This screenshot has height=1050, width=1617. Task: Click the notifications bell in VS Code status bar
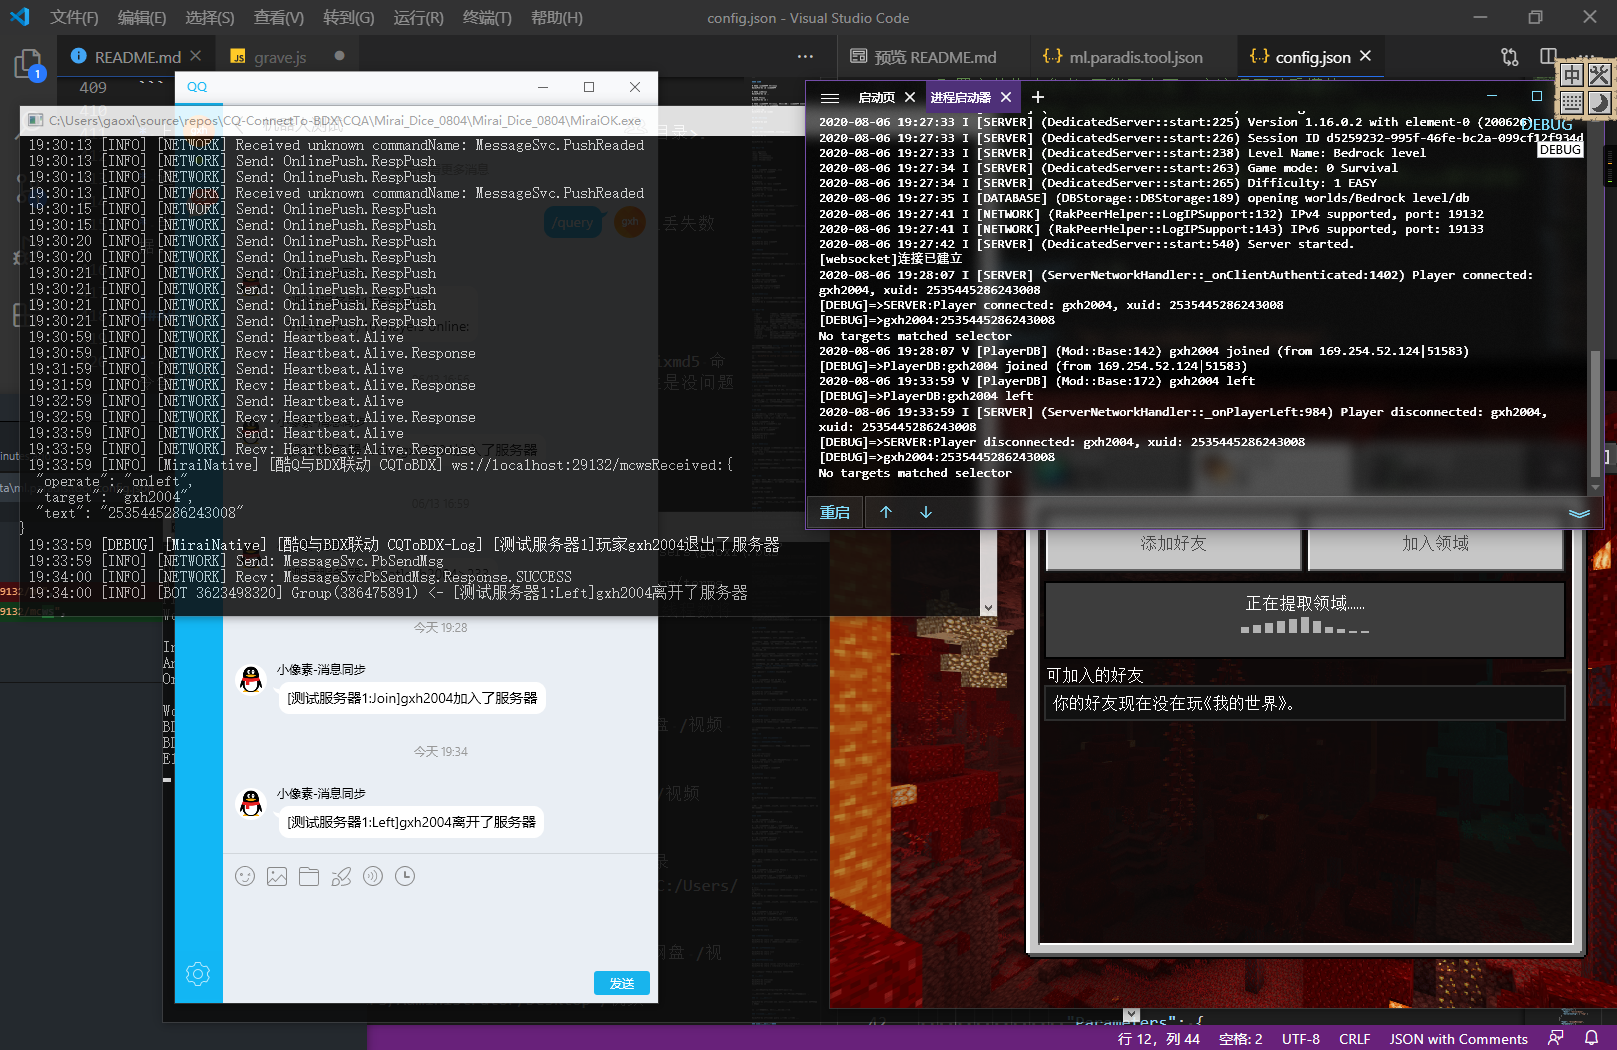1591,1038
